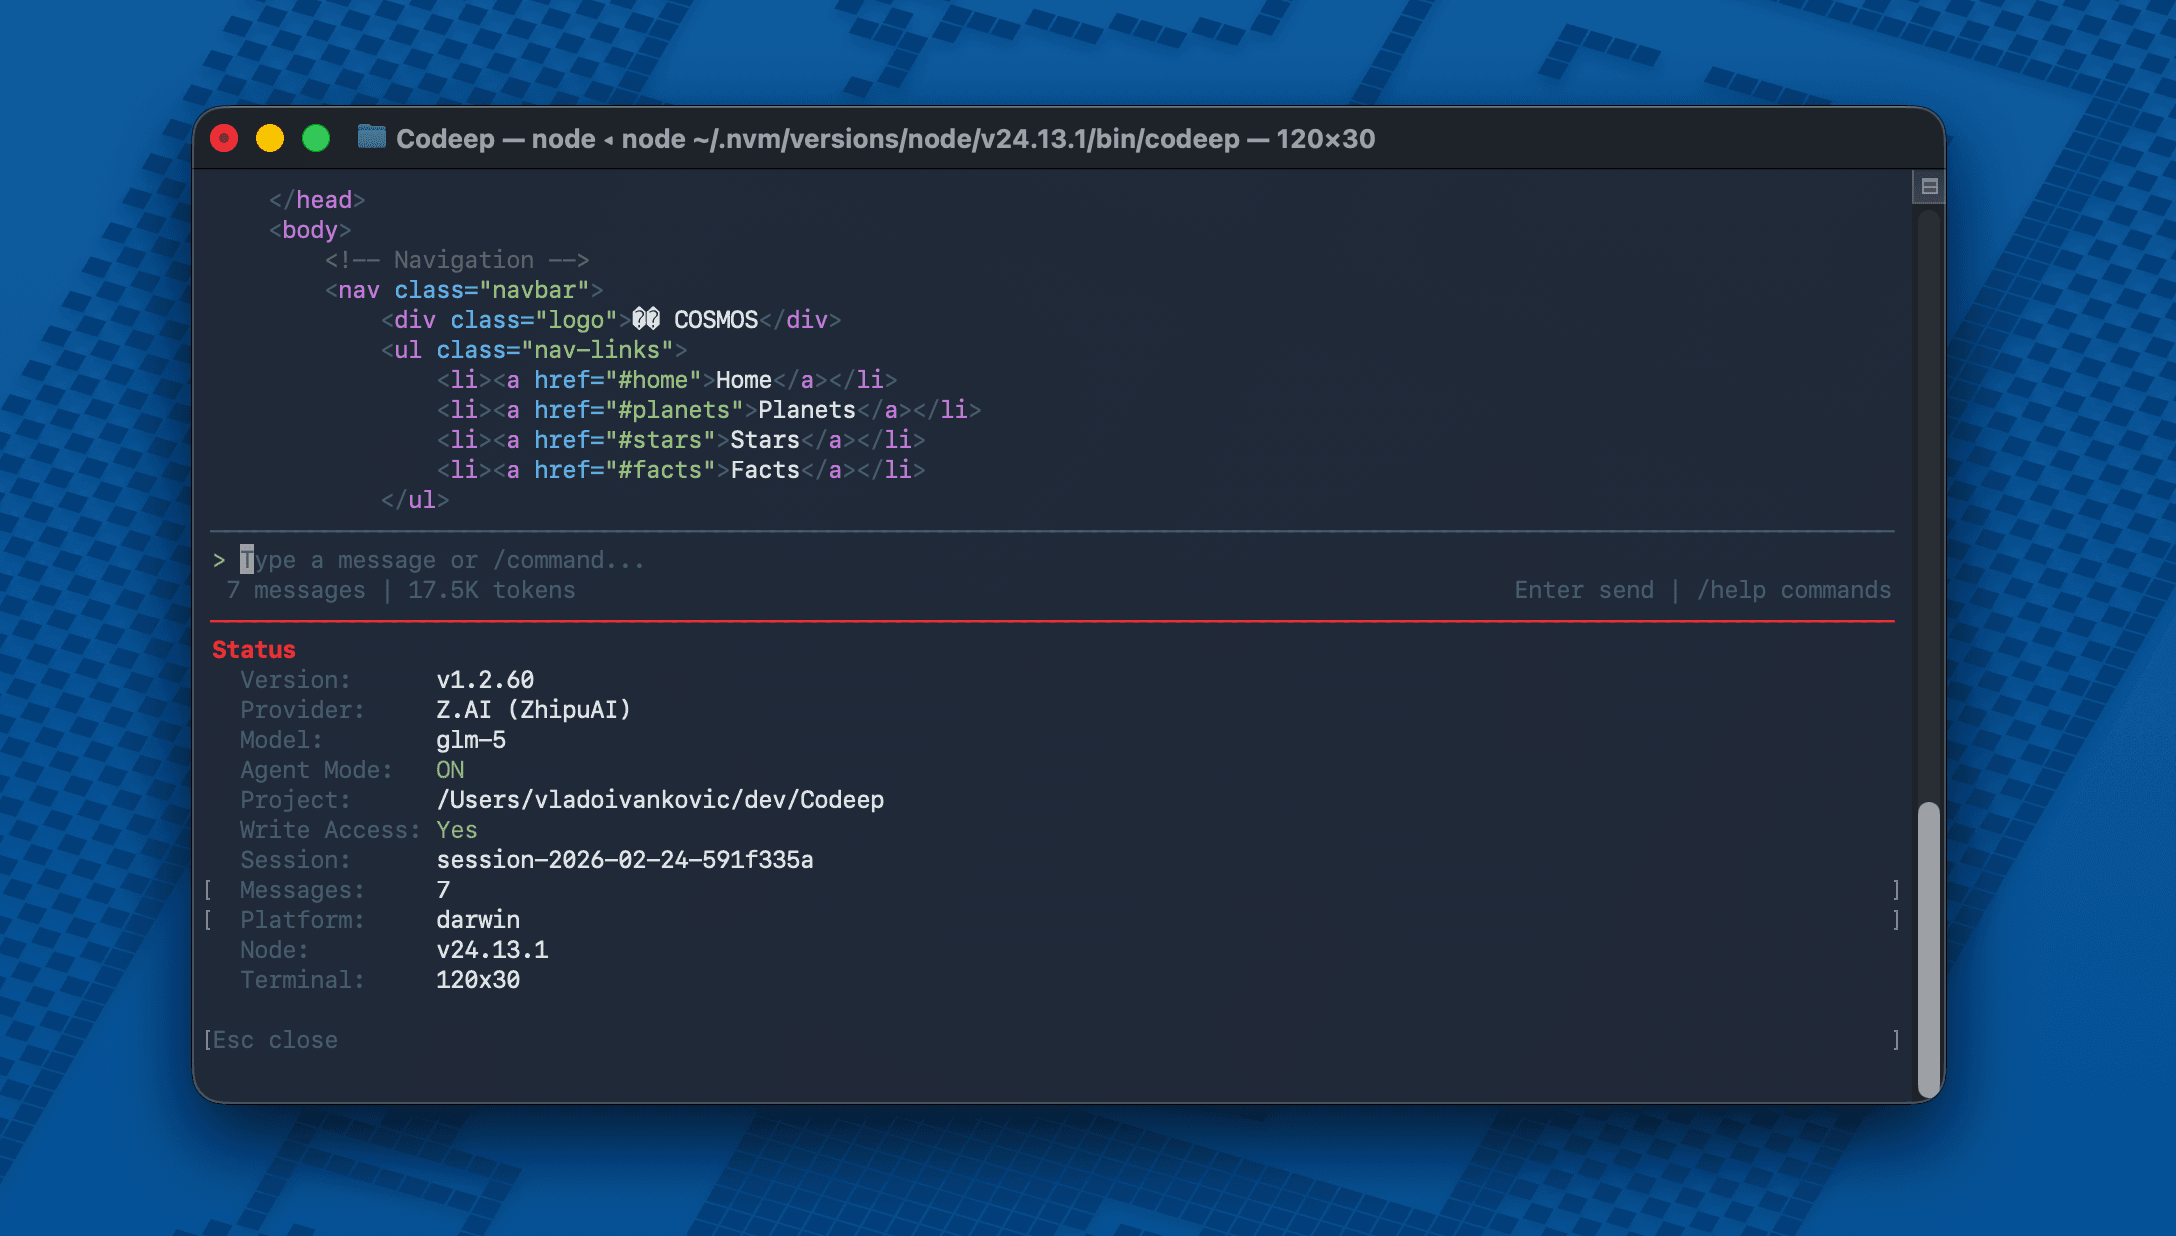2176x1236 pixels.
Task: Click the prompt arrow before the message input
Action: click(x=220, y=559)
